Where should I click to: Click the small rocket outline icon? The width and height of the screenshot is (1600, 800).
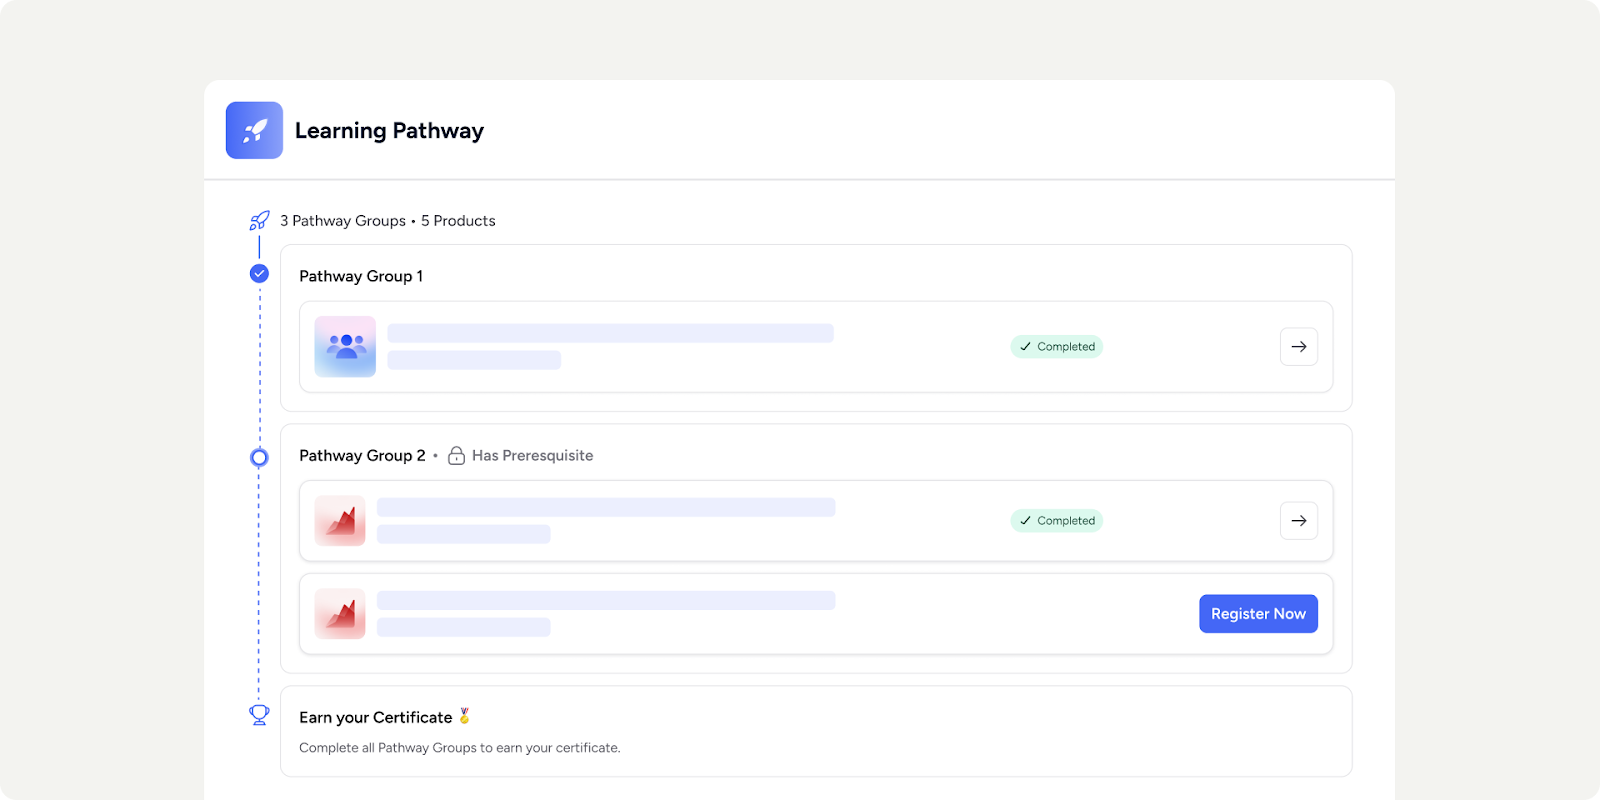[259, 221]
